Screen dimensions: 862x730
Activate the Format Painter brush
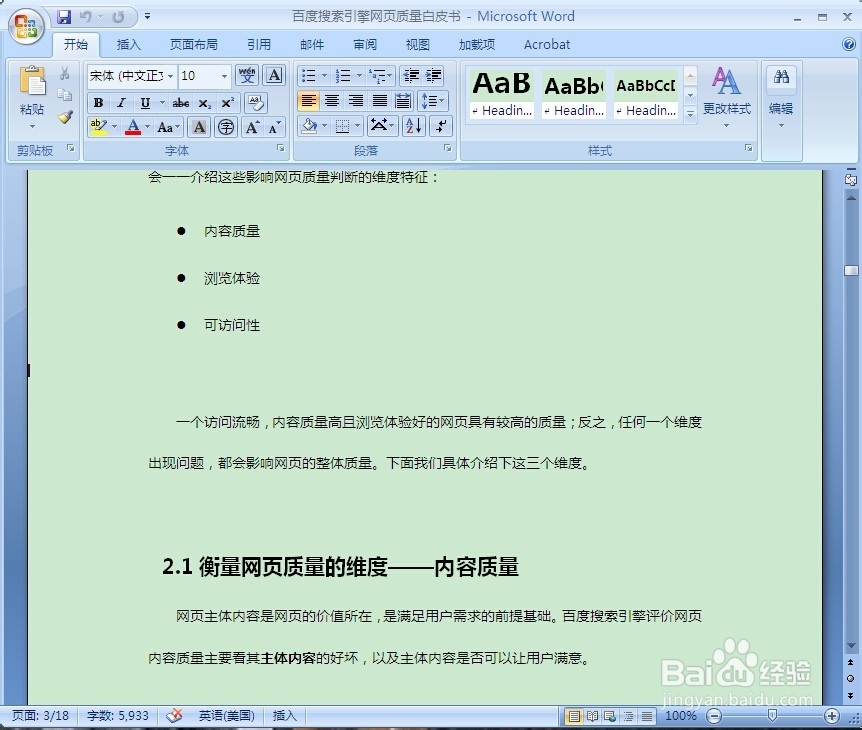point(65,117)
